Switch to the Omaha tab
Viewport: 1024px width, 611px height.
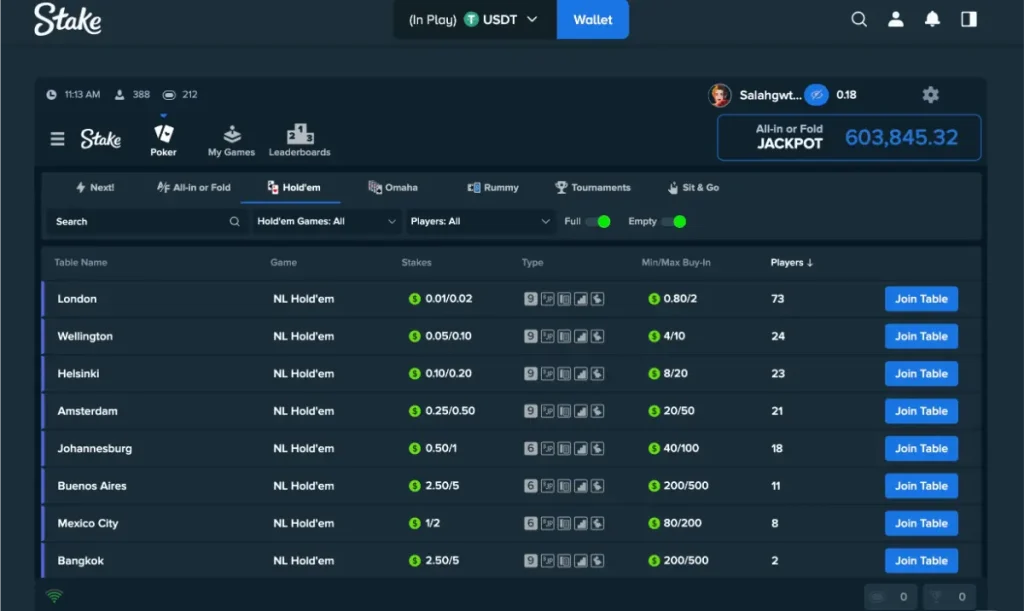point(393,187)
